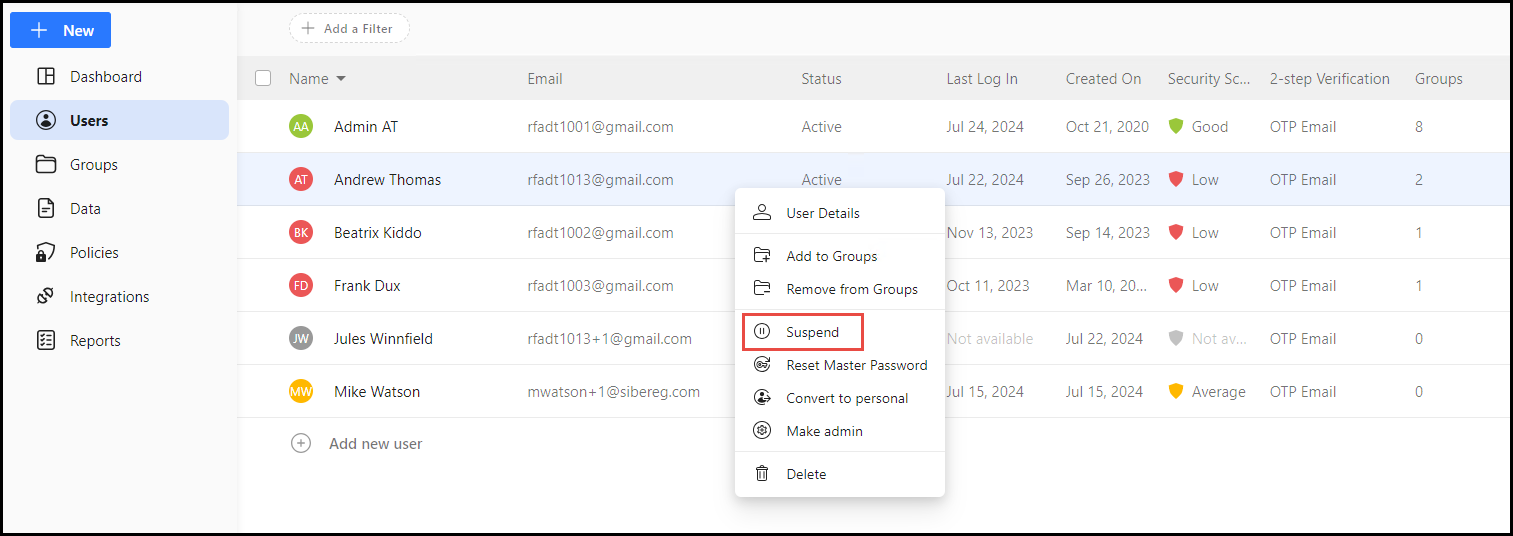Choose Suspend from the context menu
The image size is (1513, 536).
pyautogui.click(x=812, y=332)
